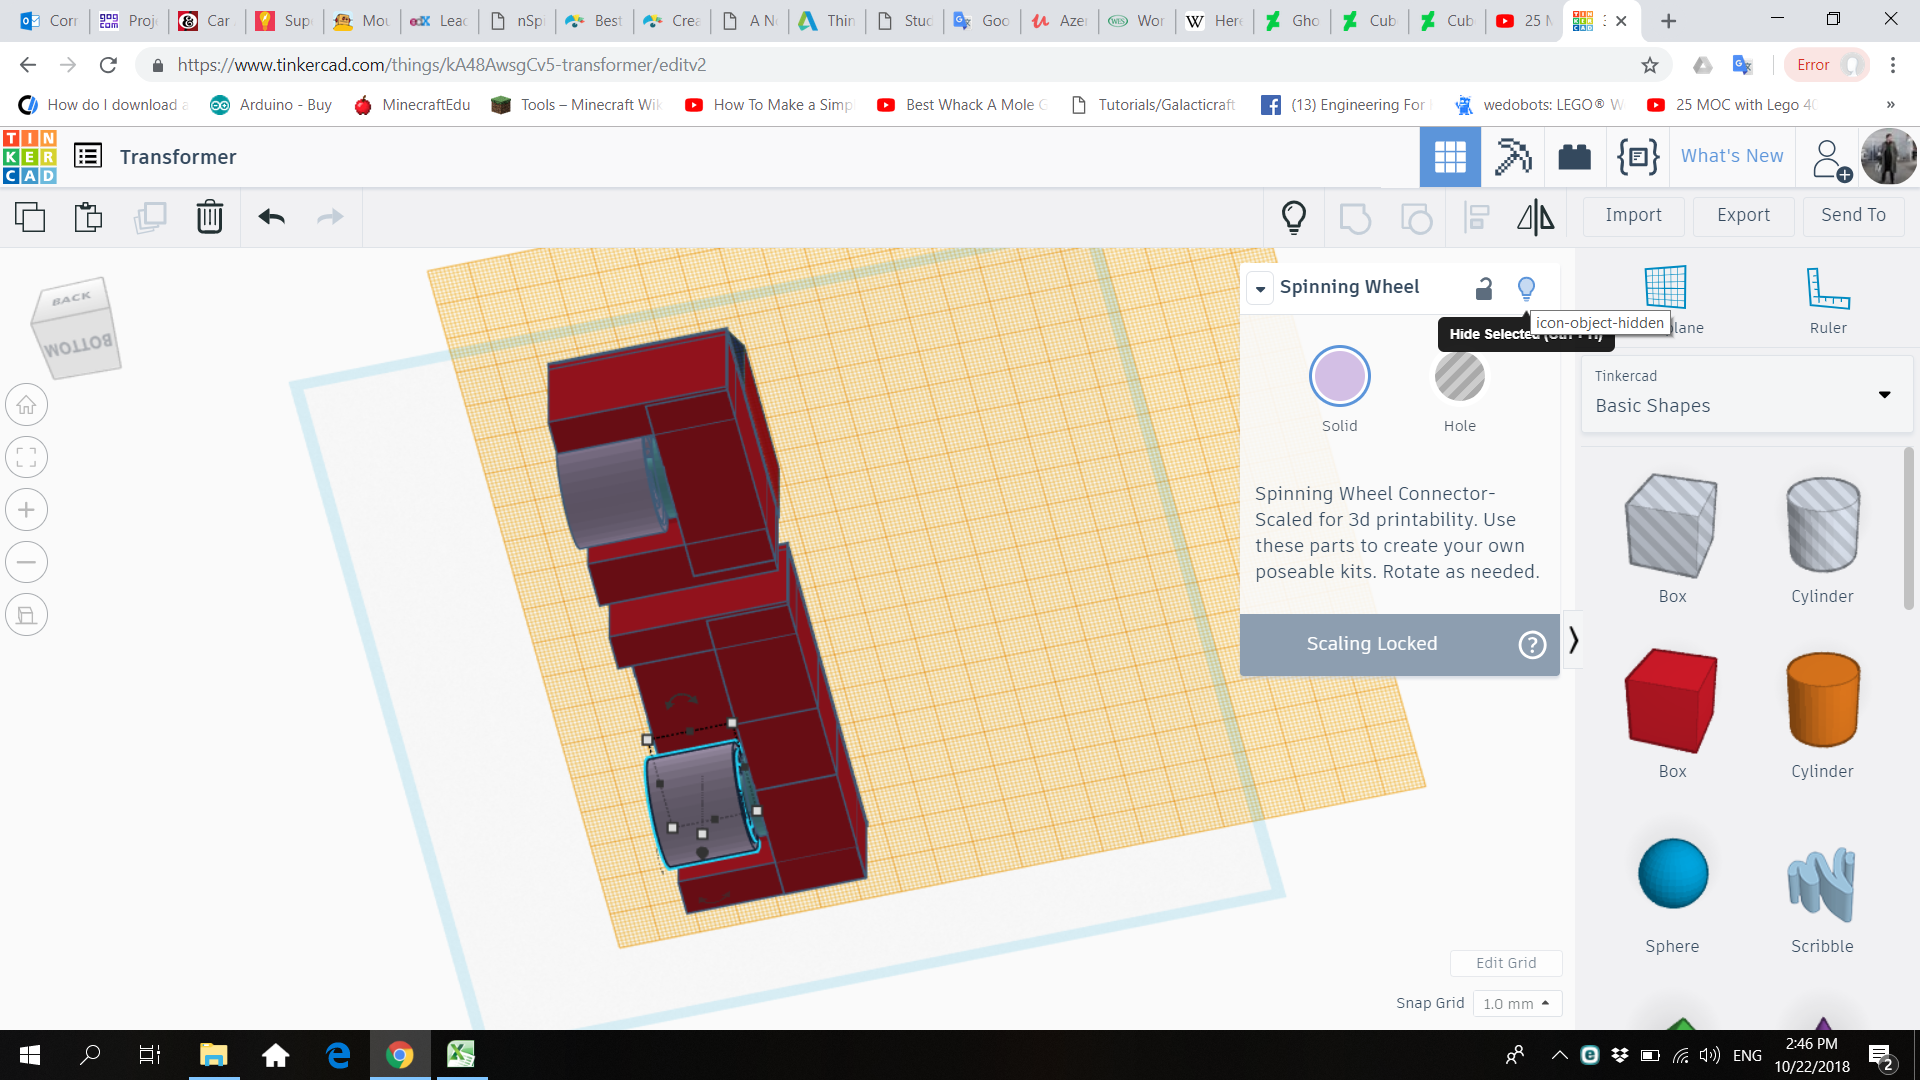Click the Edit Grid button
This screenshot has width=1920, height=1080.
click(1505, 962)
